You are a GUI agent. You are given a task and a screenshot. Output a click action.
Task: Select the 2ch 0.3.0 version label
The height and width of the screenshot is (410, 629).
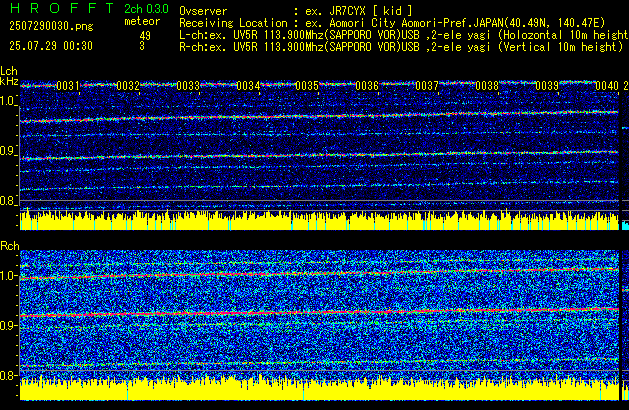146,8
